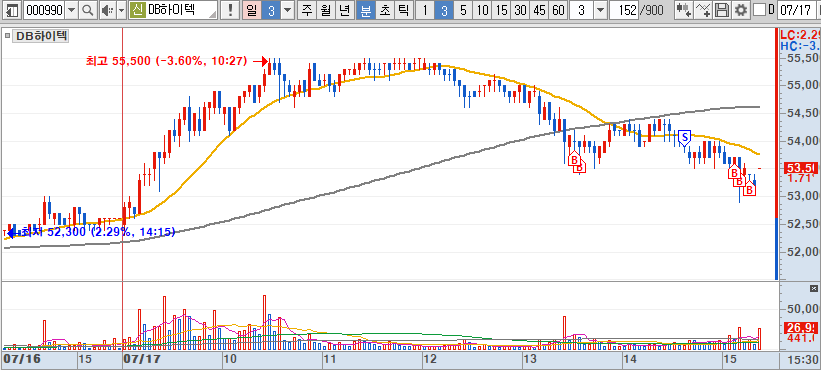Select the 주 weekly period button
The height and width of the screenshot is (370, 821).
[306, 10]
